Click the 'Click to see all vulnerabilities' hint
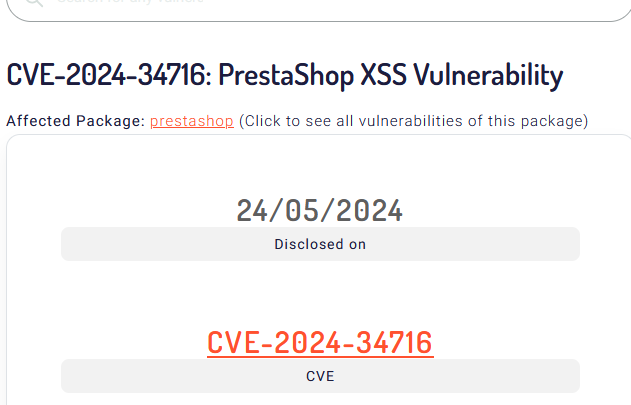Screen dimensions: 631x405 tap(413, 121)
